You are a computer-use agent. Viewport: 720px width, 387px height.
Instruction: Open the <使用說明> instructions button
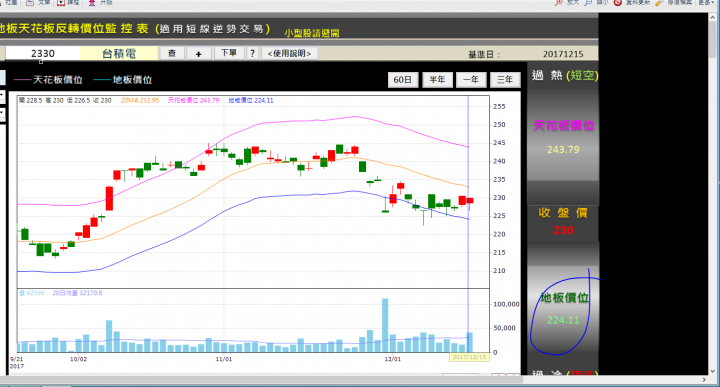pos(289,53)
